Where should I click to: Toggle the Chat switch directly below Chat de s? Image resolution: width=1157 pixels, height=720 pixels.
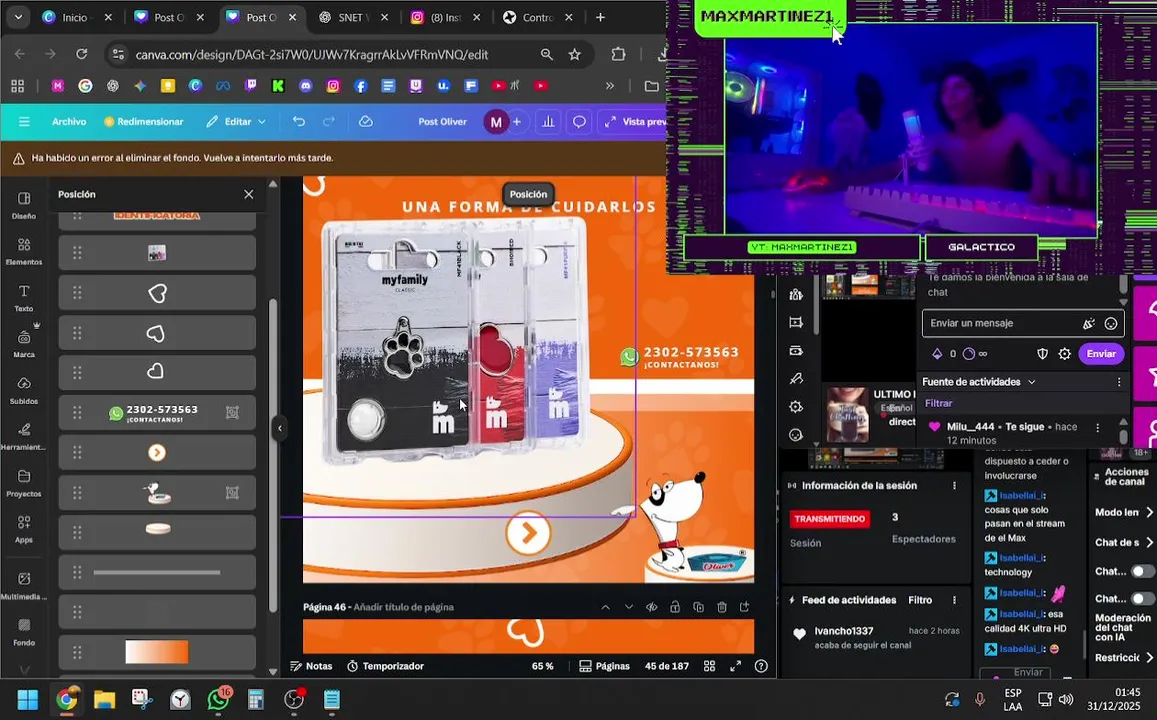pos(1142,571)
